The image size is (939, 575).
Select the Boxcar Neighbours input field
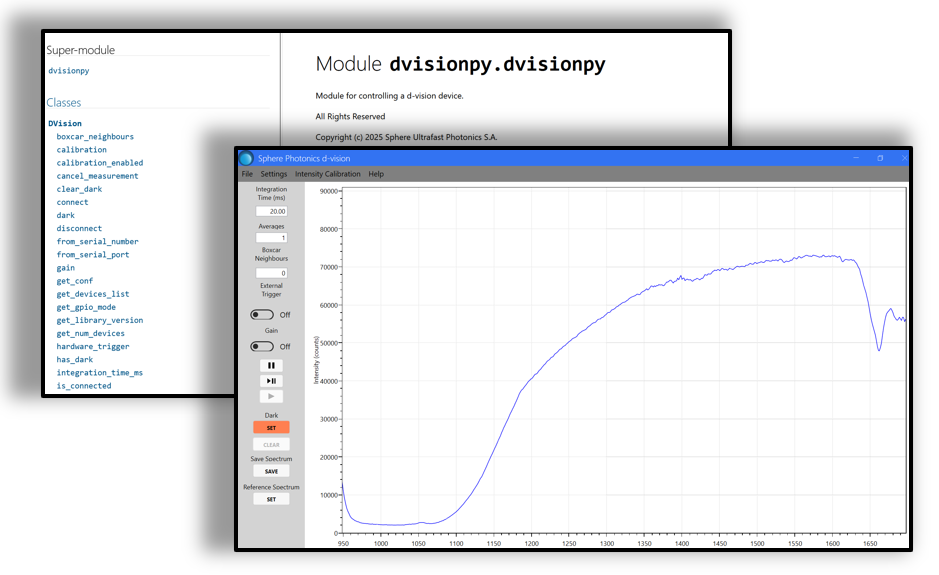(x=271, y=273)
